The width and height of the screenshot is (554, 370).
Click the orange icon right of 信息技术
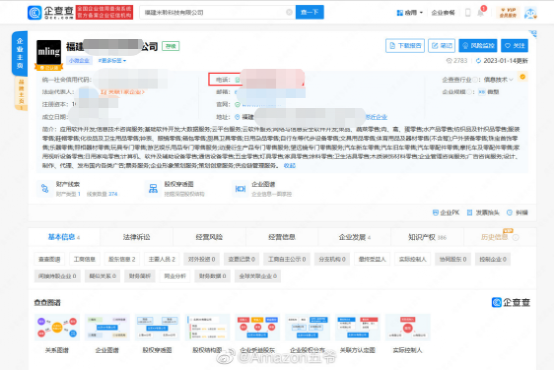[x=523, y=77]
